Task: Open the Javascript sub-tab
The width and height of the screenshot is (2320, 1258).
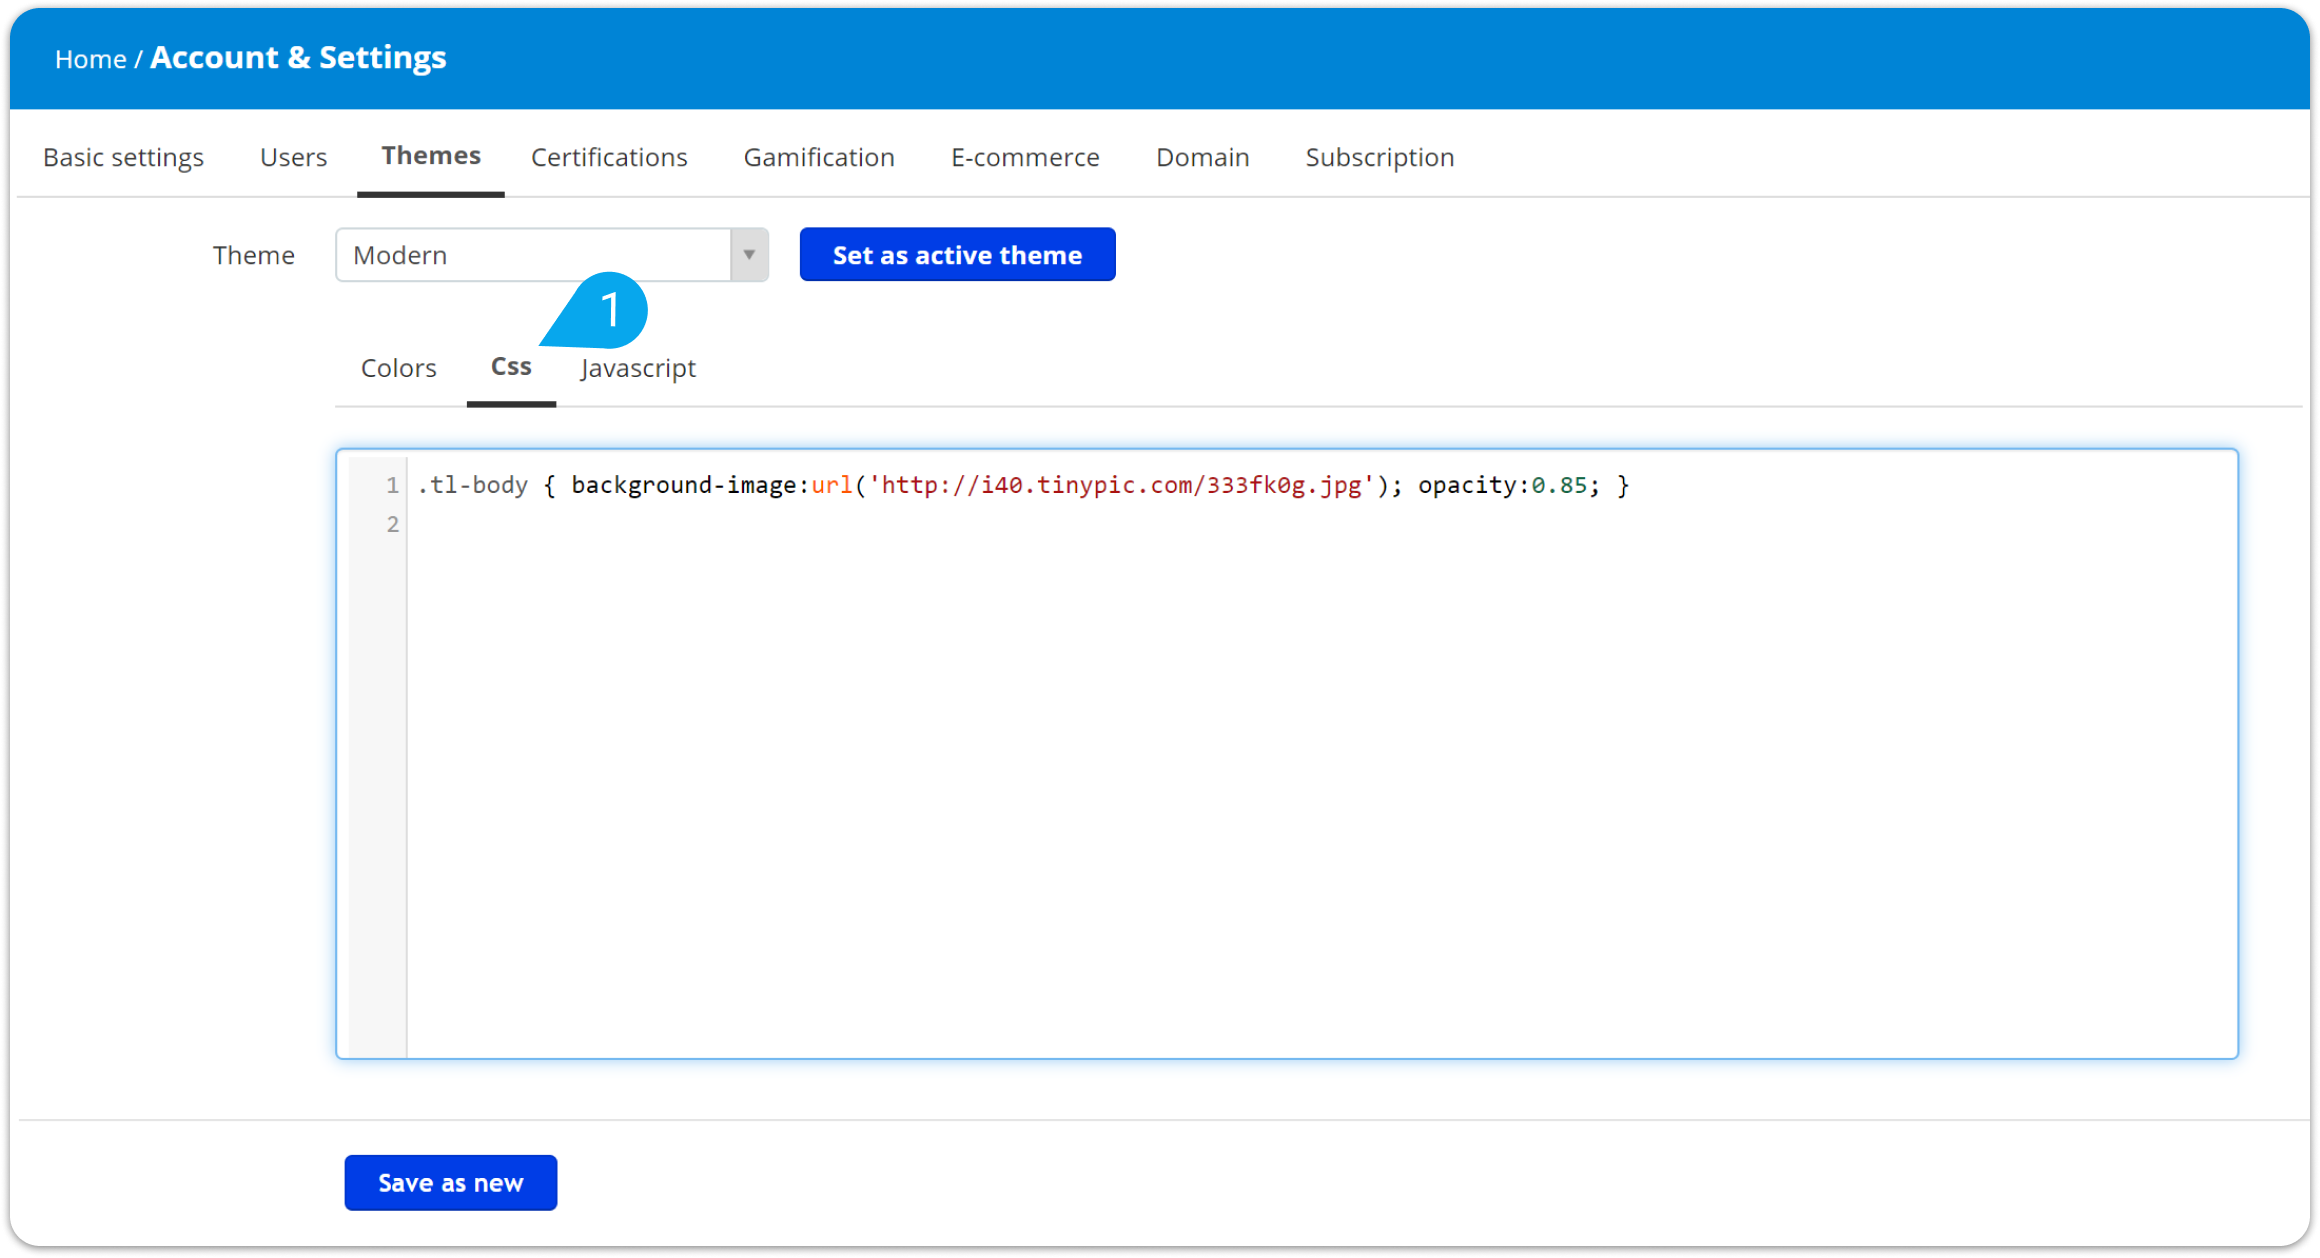Action: point(638,368)
